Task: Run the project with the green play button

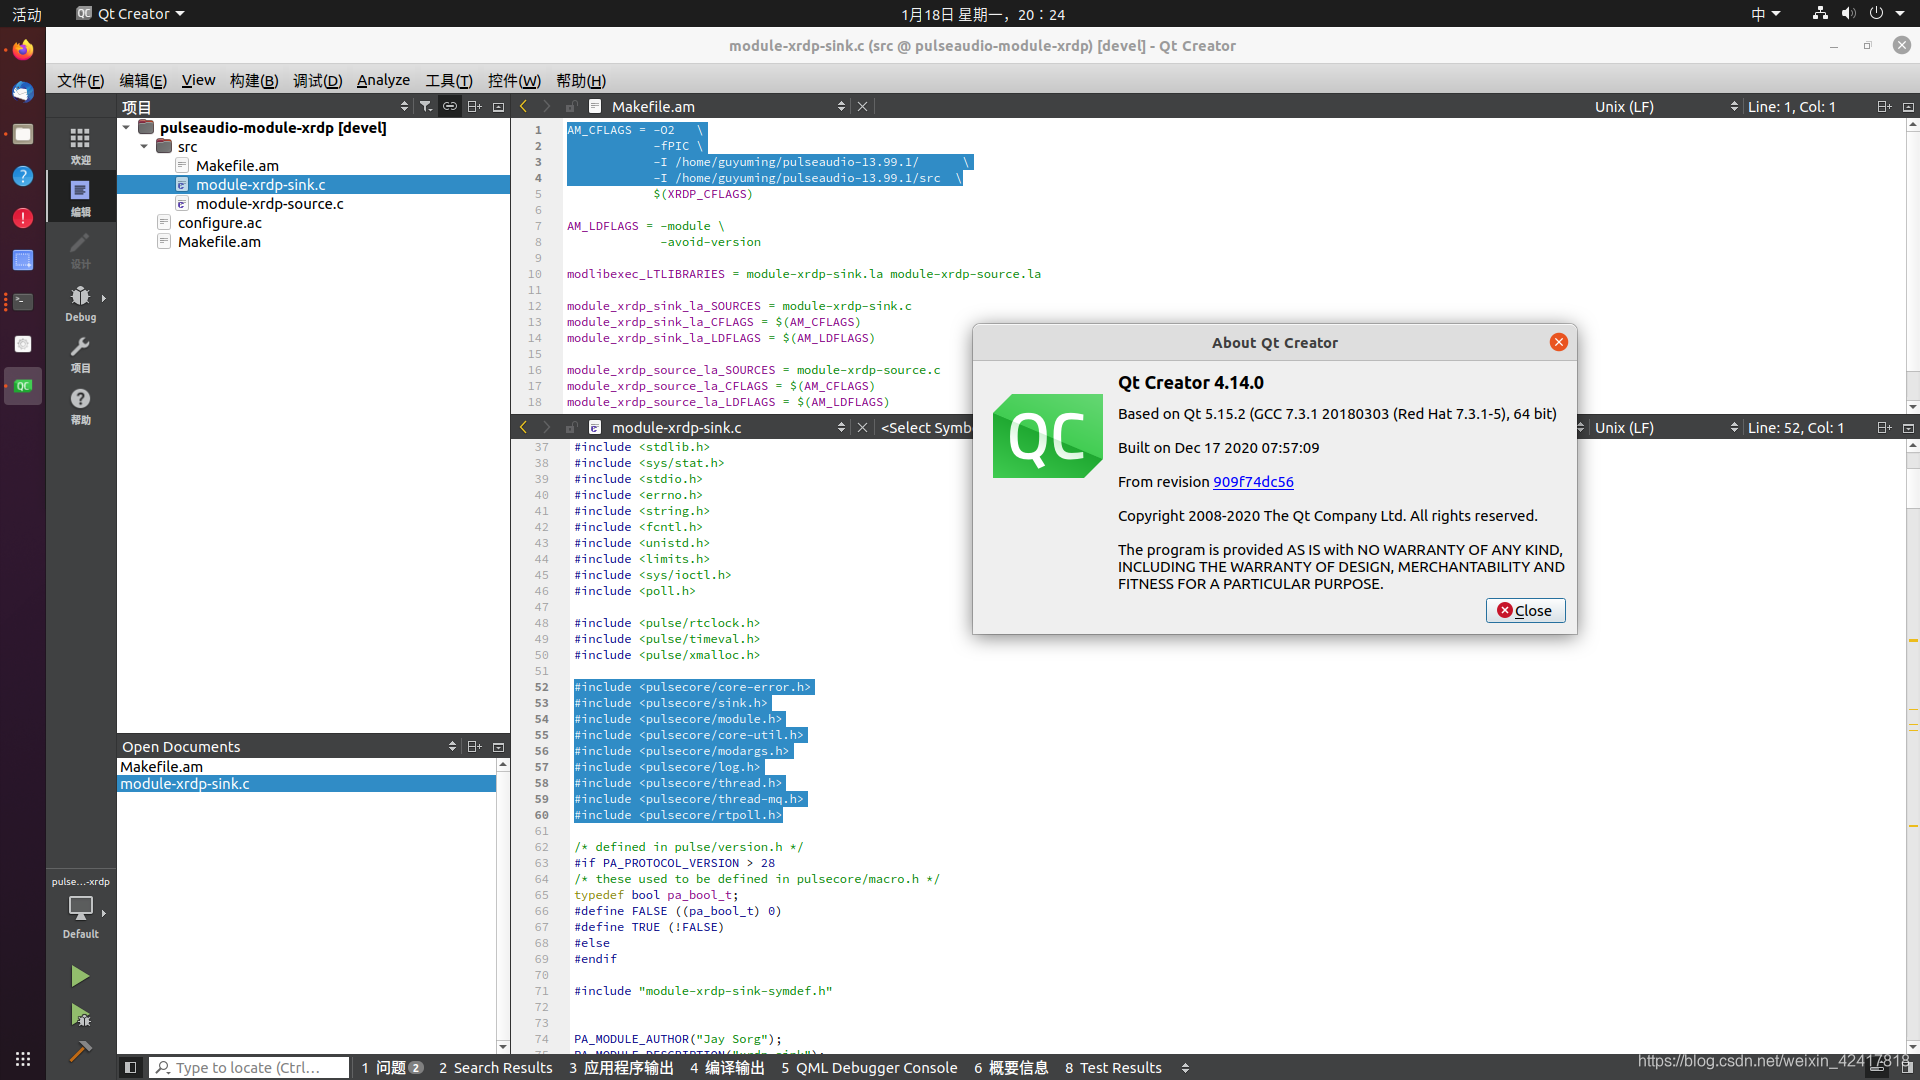Action: point(80,976)
